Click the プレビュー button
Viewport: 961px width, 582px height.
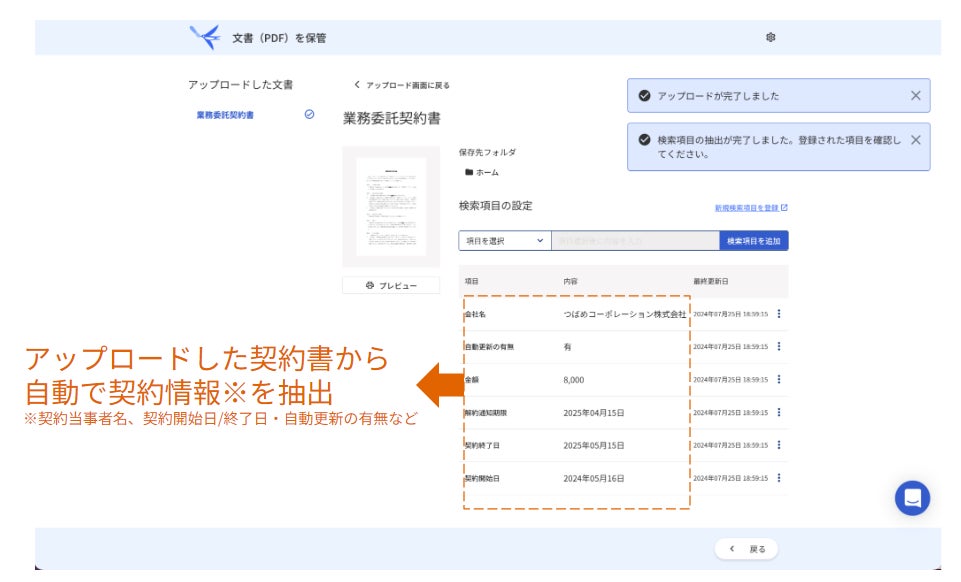(391, 285)
